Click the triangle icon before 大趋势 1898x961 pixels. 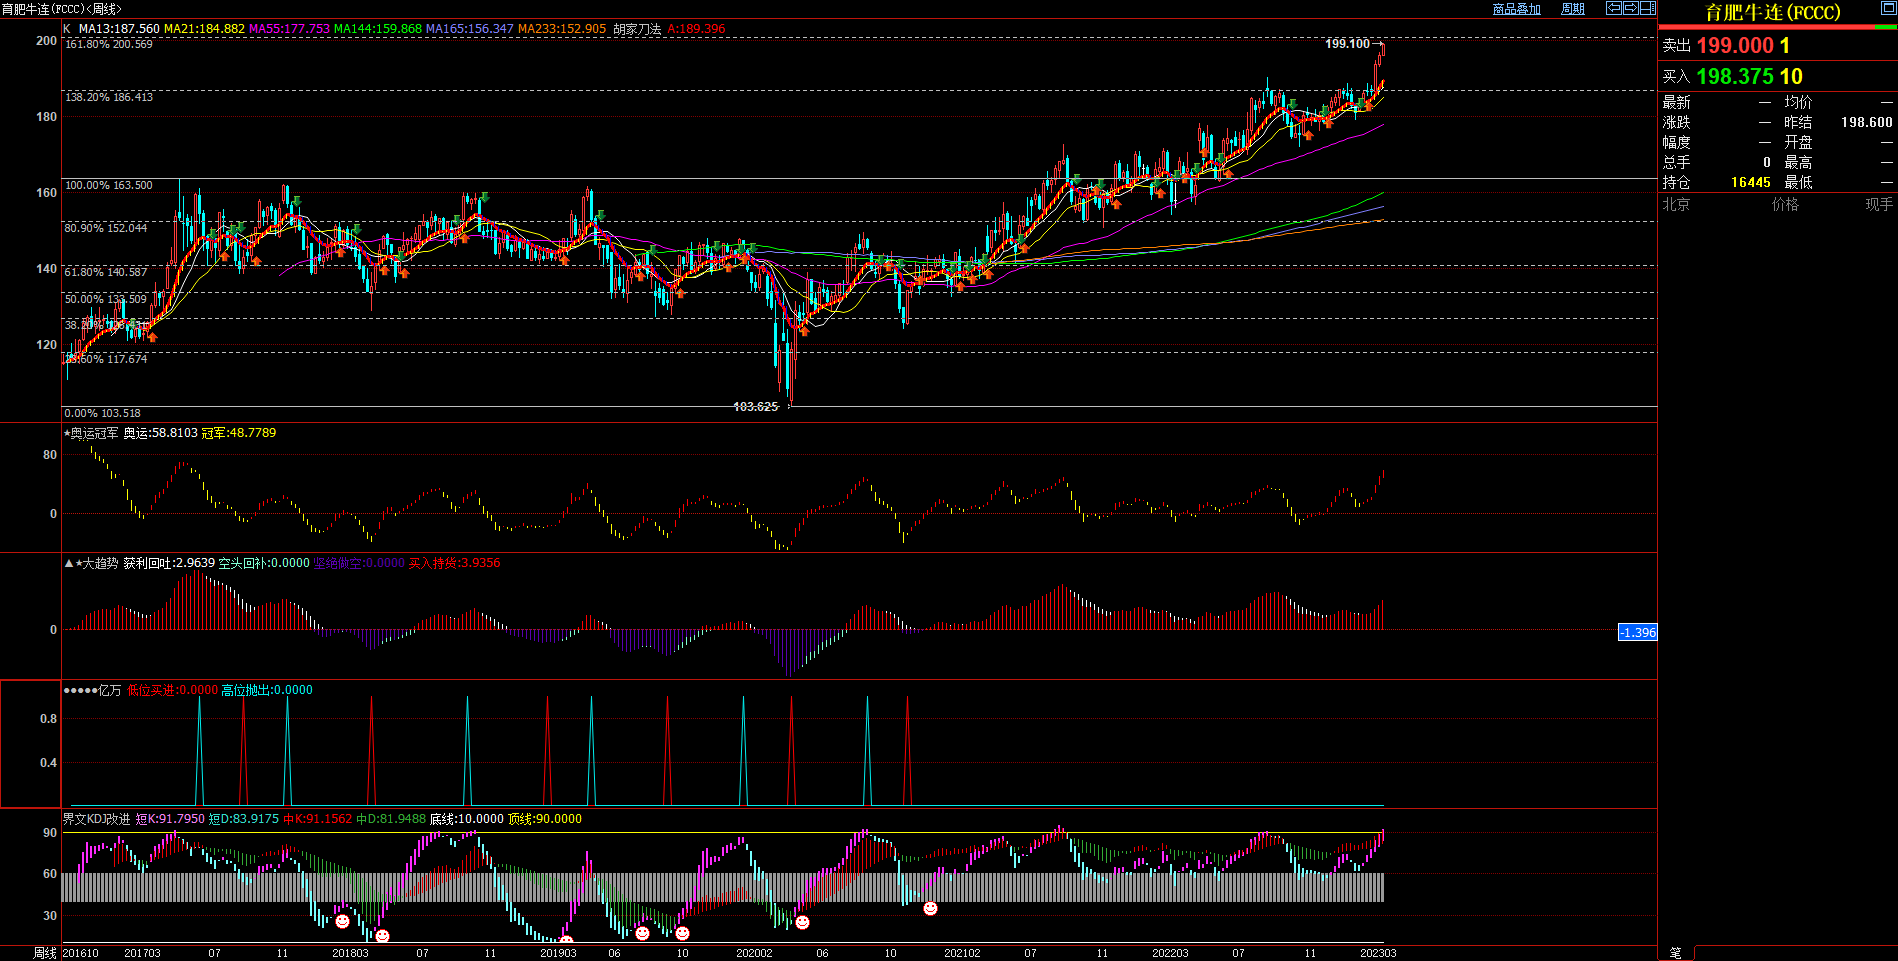(x=68, y=563)
